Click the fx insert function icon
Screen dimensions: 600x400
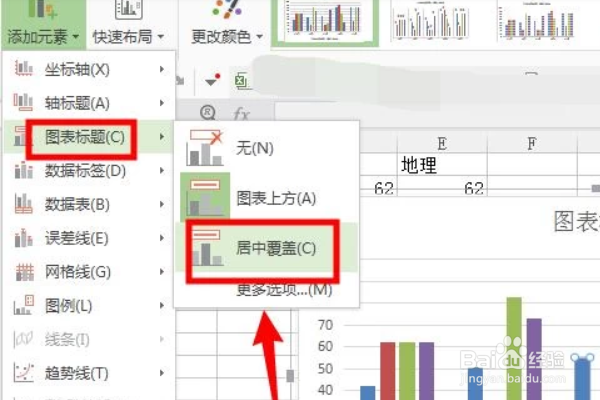242,114
